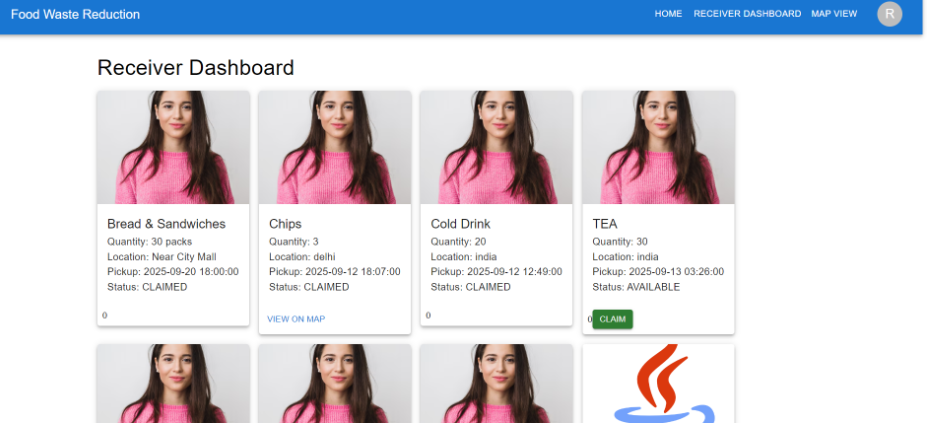Switch to MAP VIEW in the navbar
The image size is (927, 423).
pyautogui.click(x=834, y=14)
